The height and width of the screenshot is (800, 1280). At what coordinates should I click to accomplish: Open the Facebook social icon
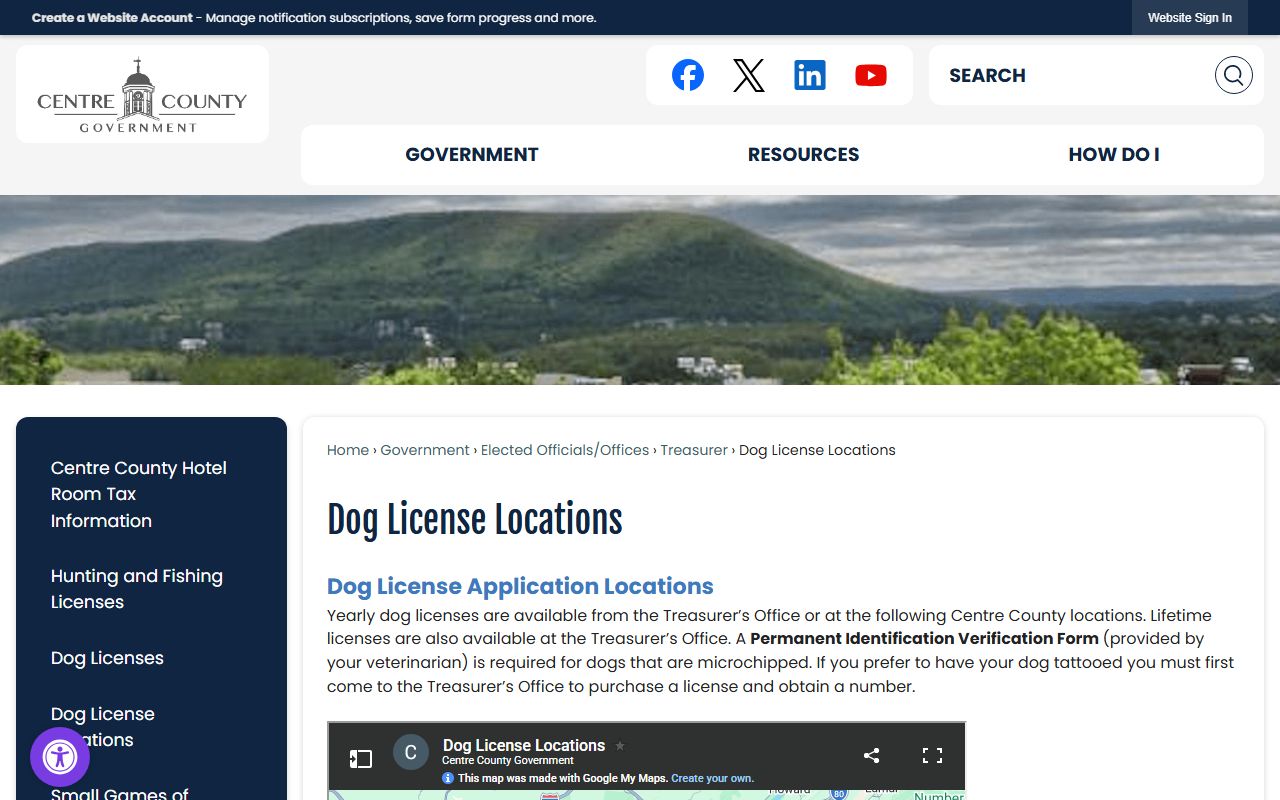pos(688,75)
